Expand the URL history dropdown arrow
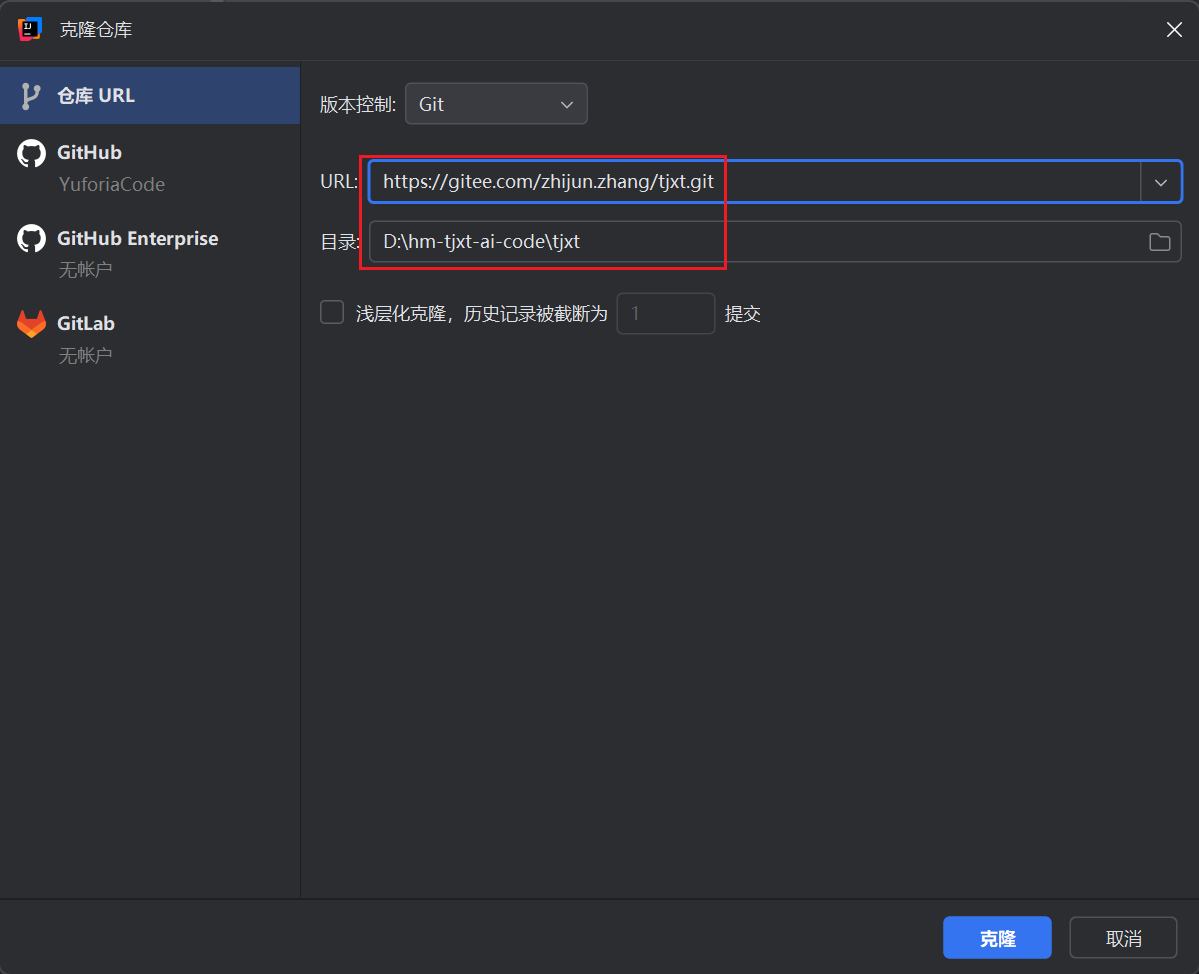The height and width of the screenshot is (974, 1199). [1161, 182]
